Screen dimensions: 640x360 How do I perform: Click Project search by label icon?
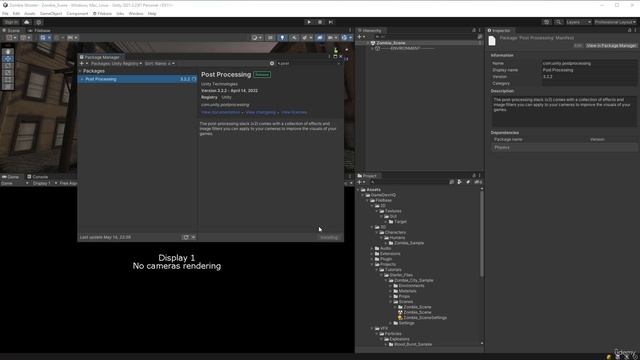(468, 182)
